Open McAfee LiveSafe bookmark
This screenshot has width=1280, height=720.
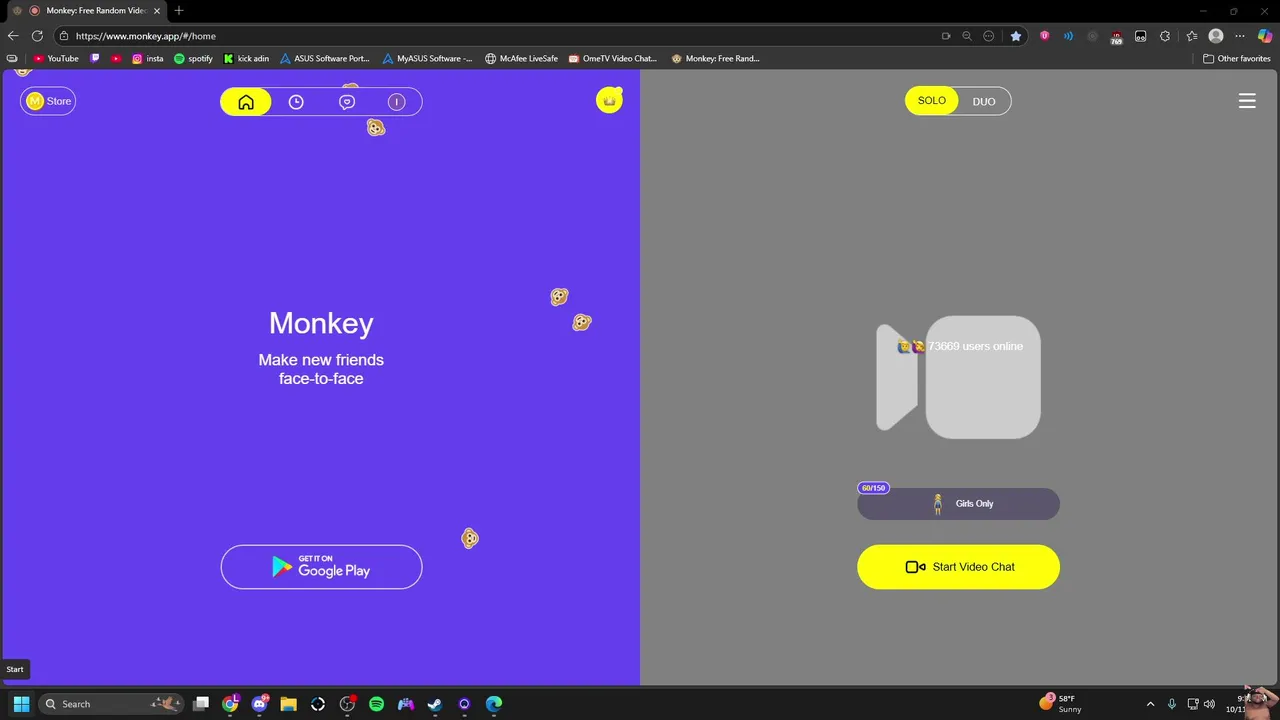click(x=521, y=59)
